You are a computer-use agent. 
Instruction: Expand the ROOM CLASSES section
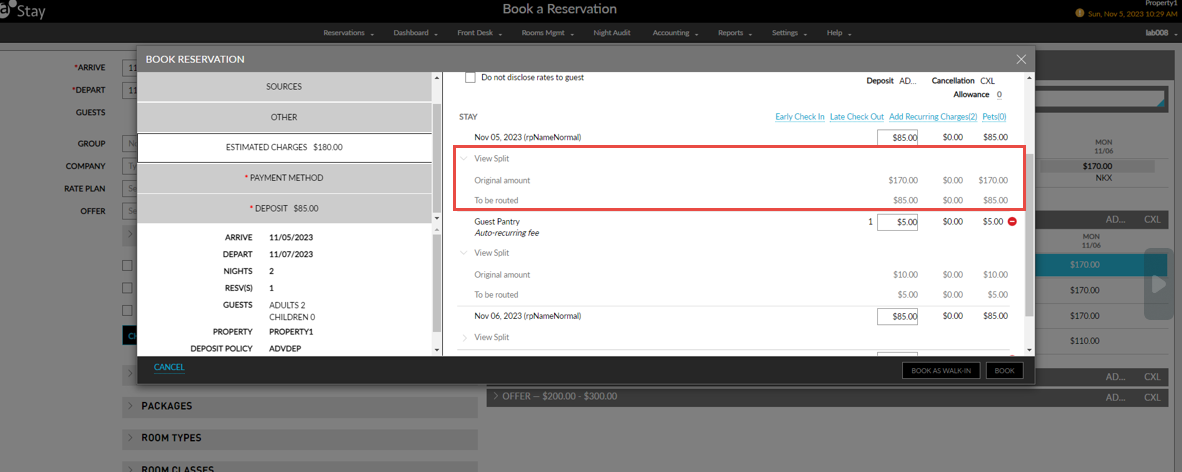(x=299, y=467)
